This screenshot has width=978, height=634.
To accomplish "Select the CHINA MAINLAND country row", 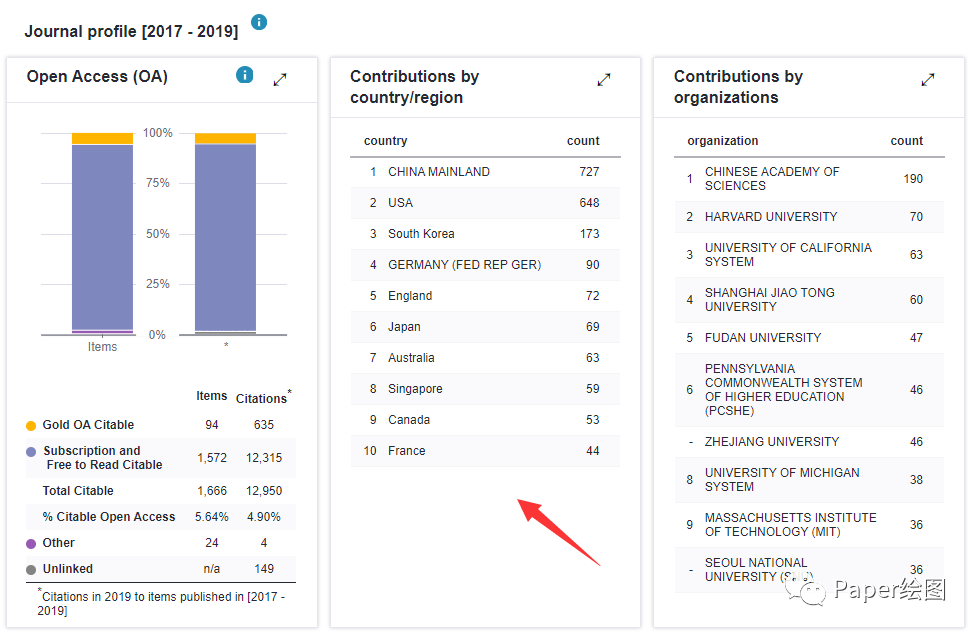I will pyautogui.click(x=485, y=172).
